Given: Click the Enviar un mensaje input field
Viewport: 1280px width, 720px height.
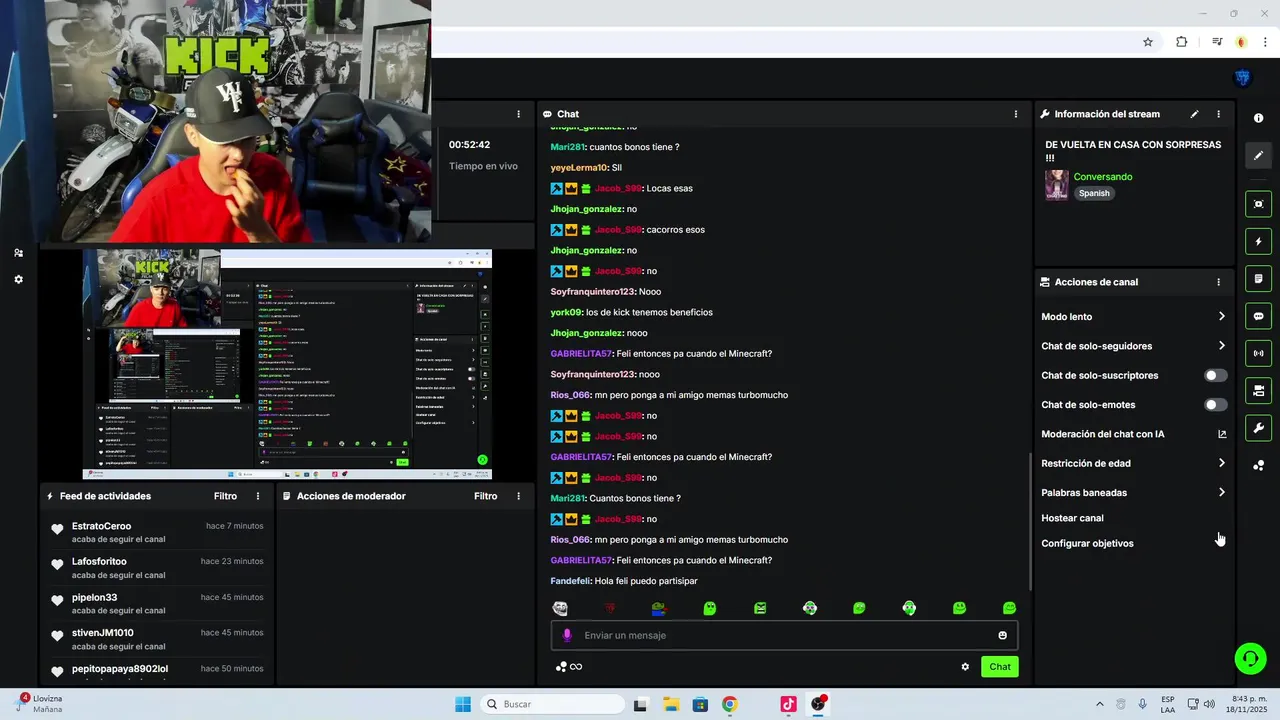Looking at the screenshot, I should (785, 635).
